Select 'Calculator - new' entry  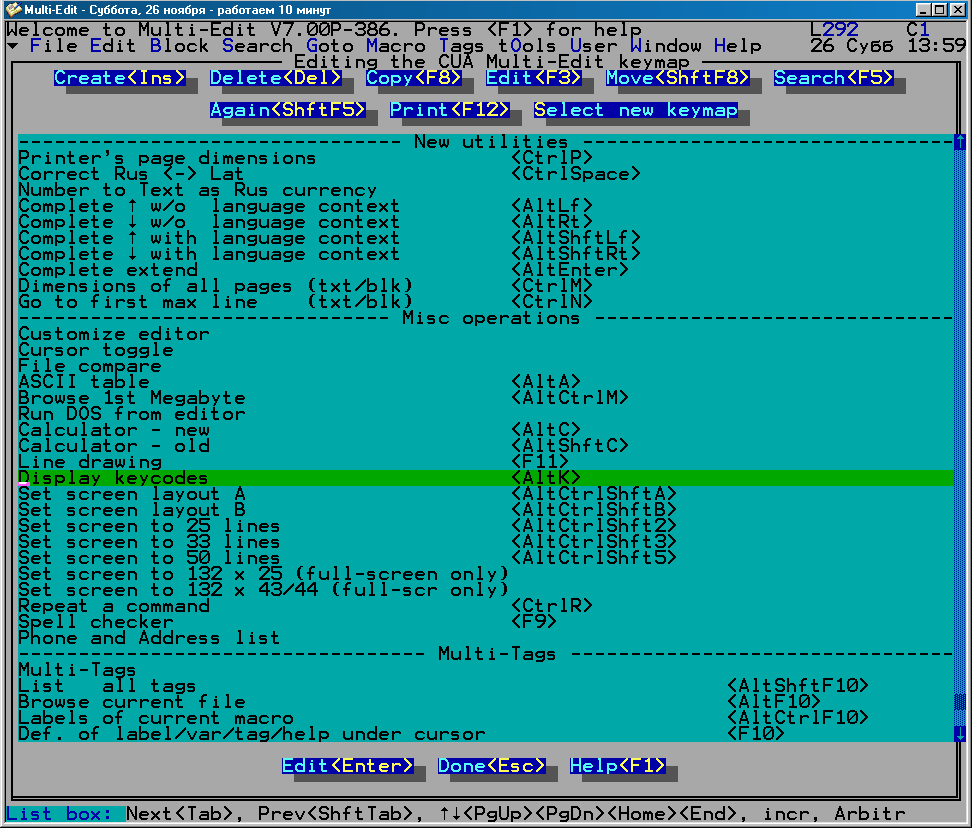pyautogui.click(x=486, y=430)
